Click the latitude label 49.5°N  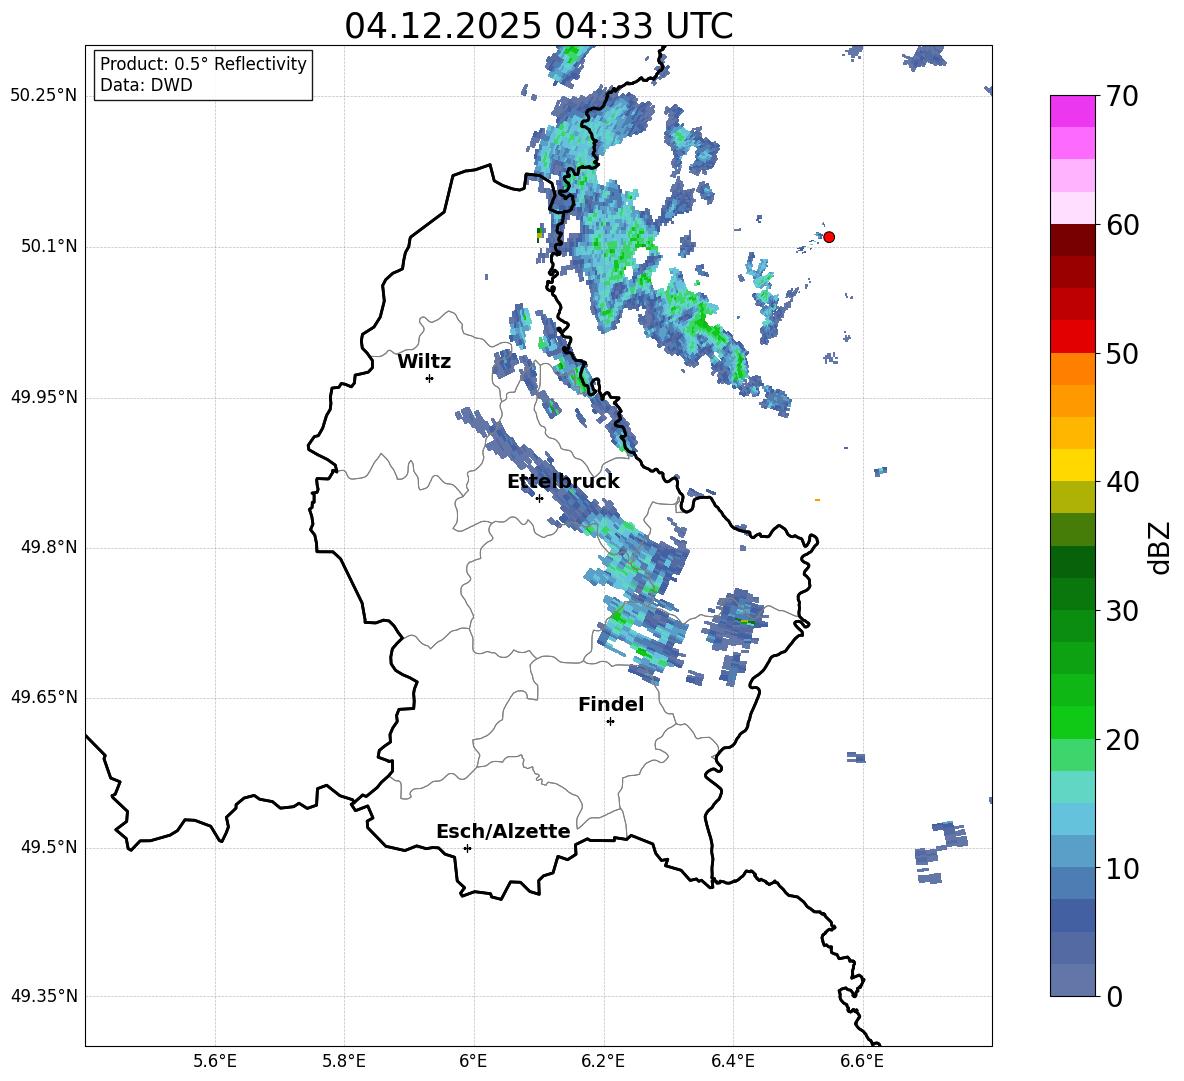(49, 847)
